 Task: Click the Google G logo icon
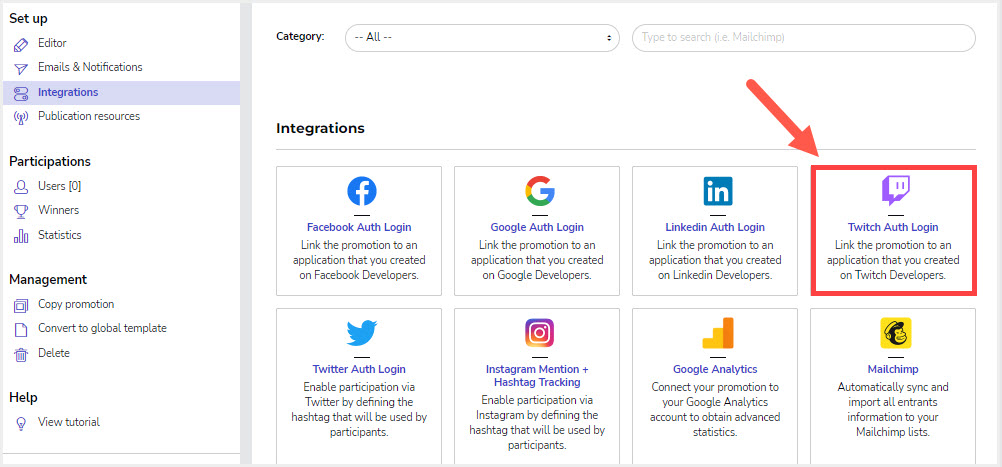[540, 191]
